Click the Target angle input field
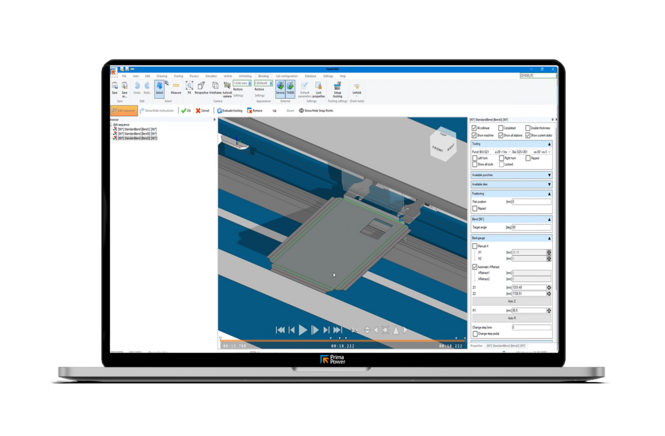This screenshot has height=436, width=665. [x=531, y=227]
